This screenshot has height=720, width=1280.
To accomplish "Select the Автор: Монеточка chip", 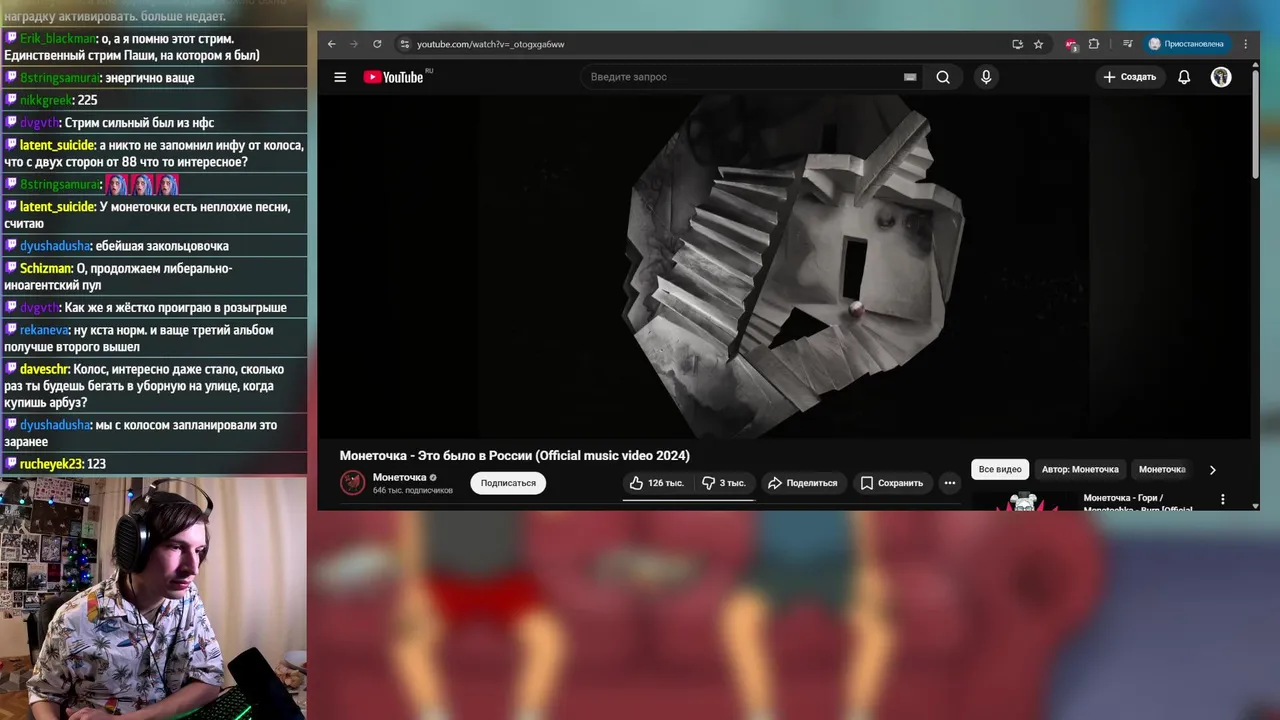I will coord(1080,469).
